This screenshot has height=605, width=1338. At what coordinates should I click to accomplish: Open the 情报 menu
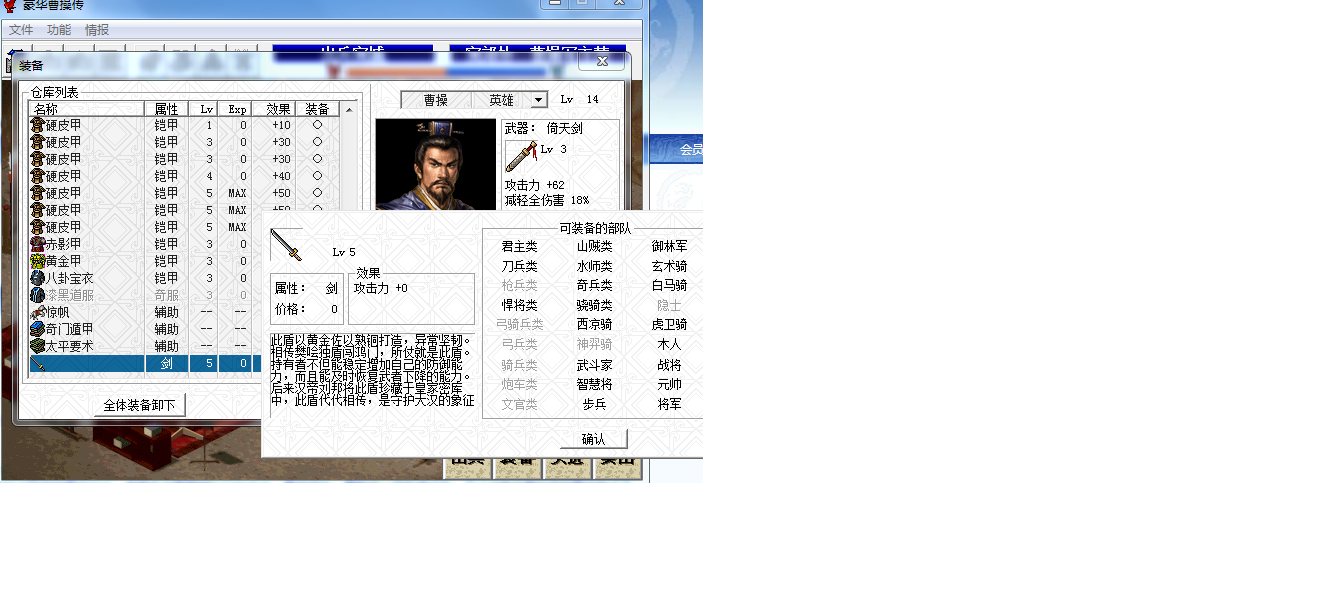97,30
